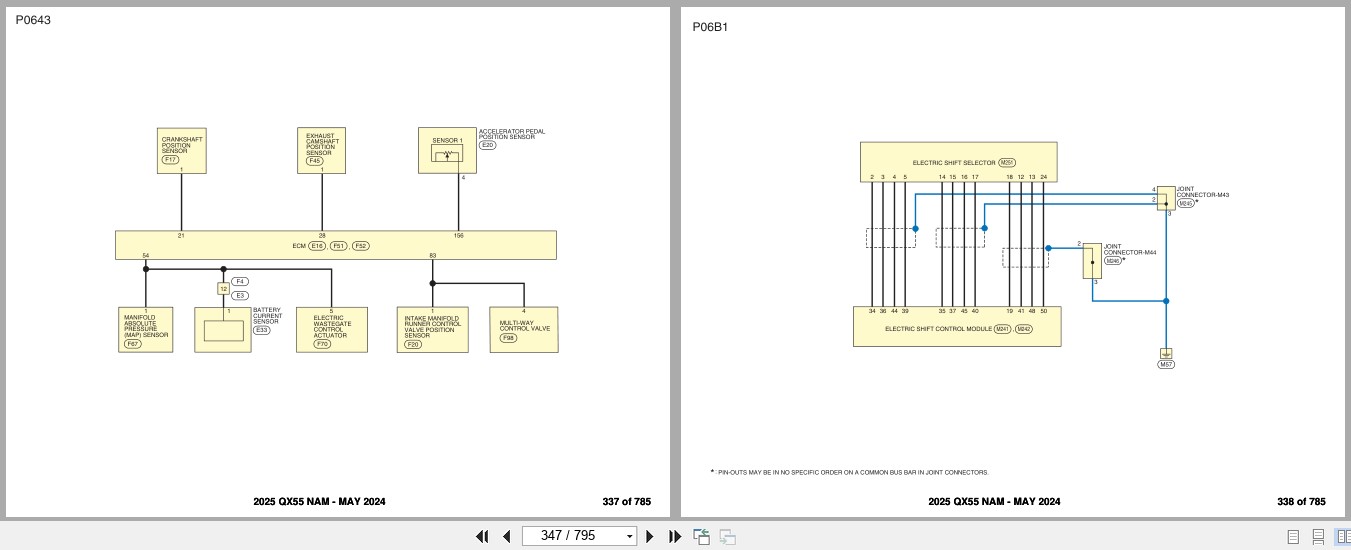Click the greyed go-to-next-view icon

[728, 536]
